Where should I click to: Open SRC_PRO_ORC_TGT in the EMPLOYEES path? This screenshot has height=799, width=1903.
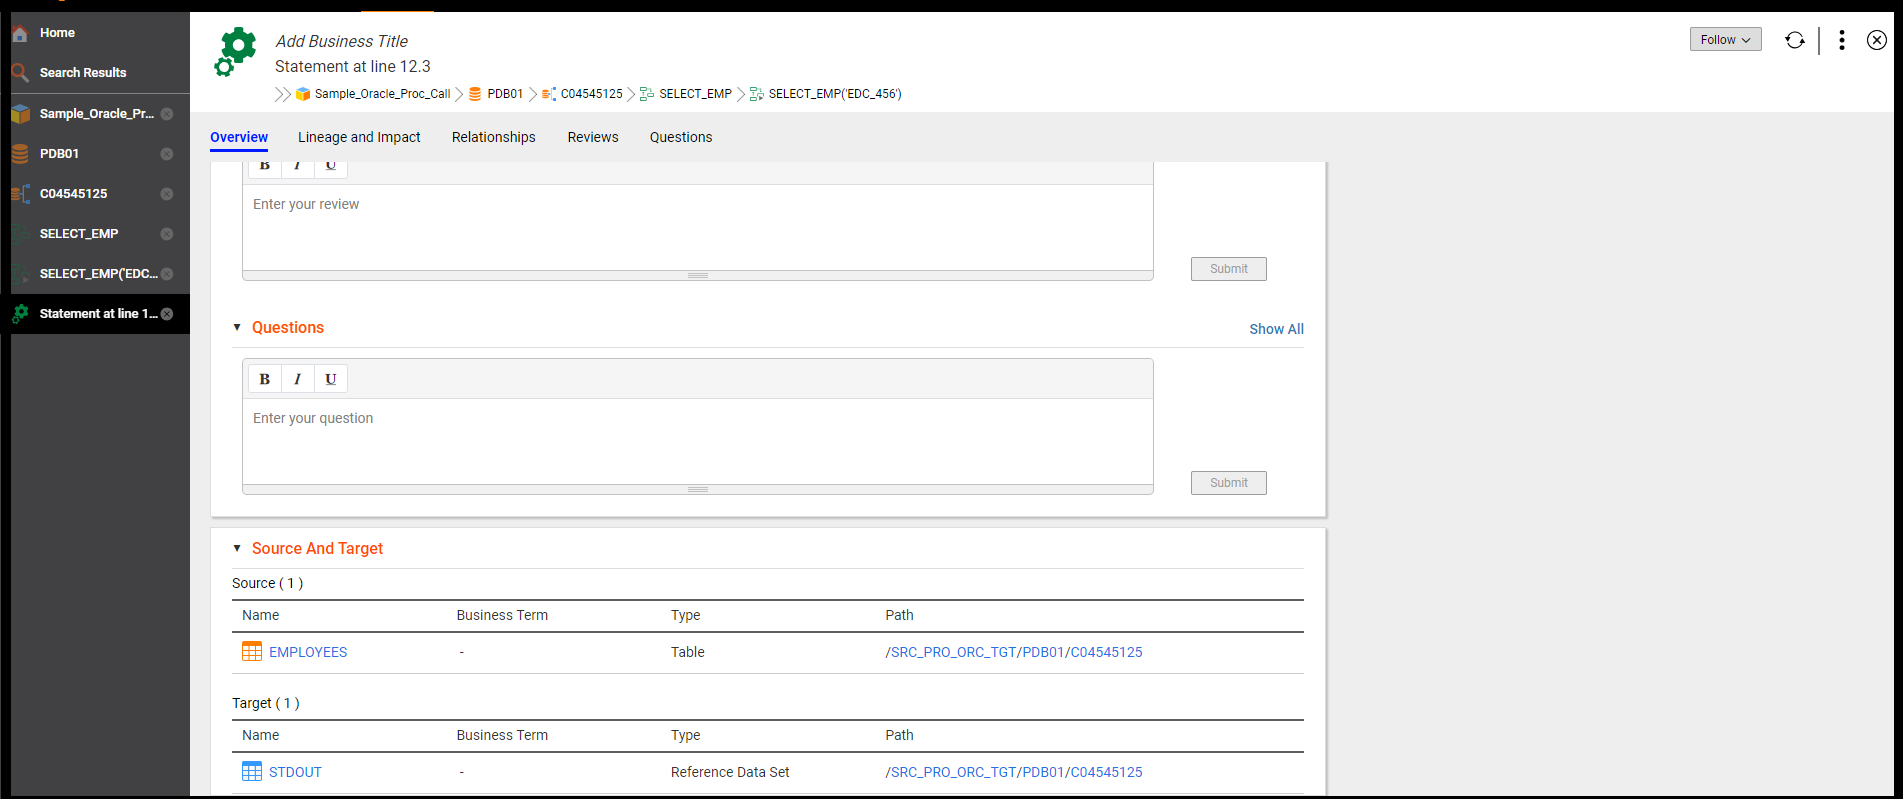(x=954, y=652)
